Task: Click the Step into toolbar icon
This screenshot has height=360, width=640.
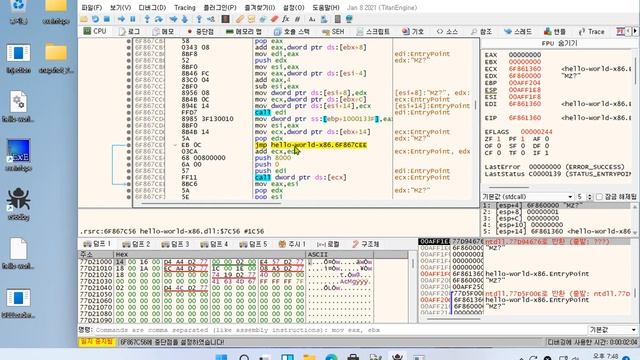Action: (147, 19)
